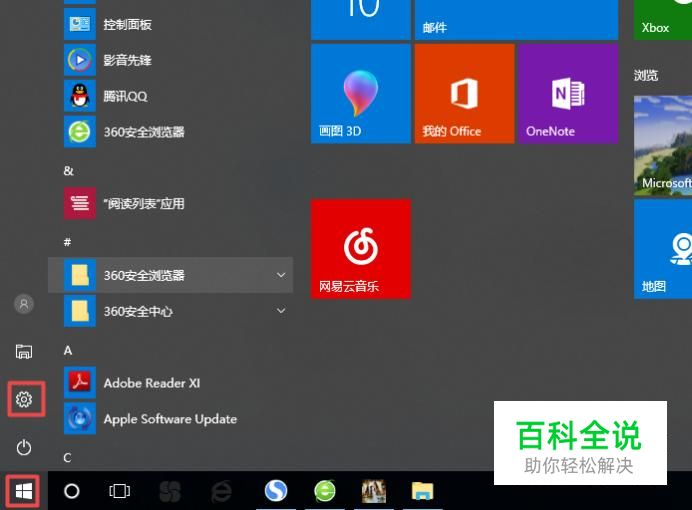
Task: Open the 邮件 mail tile
Action: point(516,20)
